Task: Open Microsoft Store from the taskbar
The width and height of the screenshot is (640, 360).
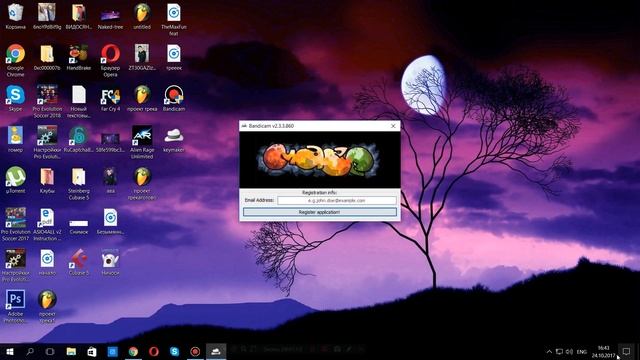Action: 92,351
